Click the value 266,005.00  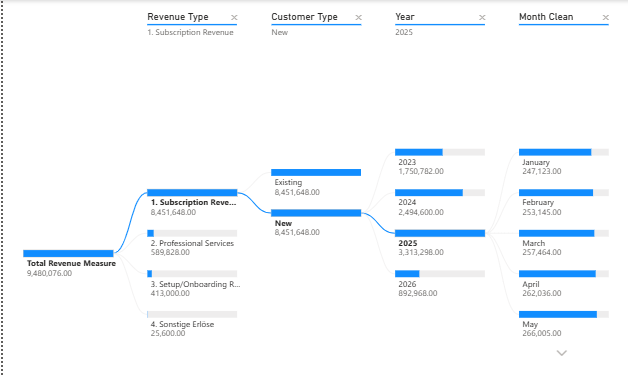click(541, 333)
